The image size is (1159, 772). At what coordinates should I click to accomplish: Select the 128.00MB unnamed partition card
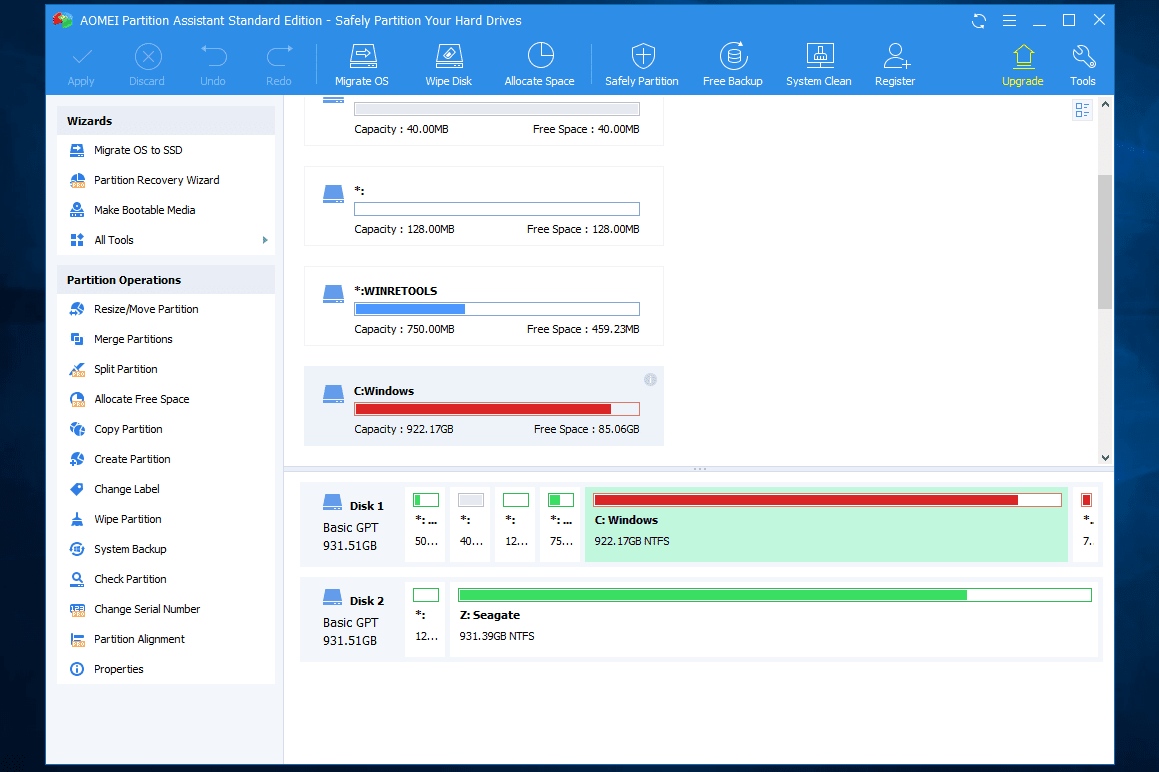484,206
